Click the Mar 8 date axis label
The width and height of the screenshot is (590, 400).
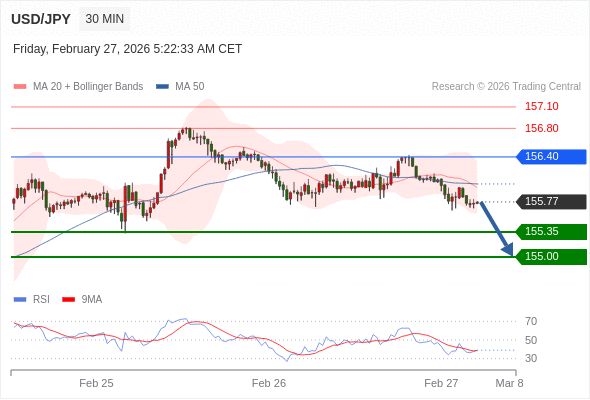pos(509,383)
